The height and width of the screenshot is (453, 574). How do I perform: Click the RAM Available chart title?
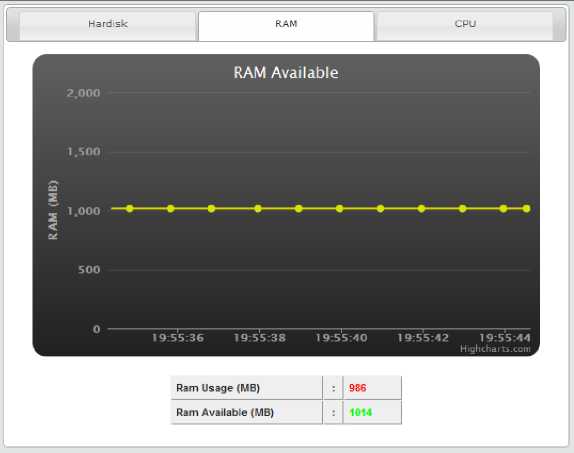286,73
